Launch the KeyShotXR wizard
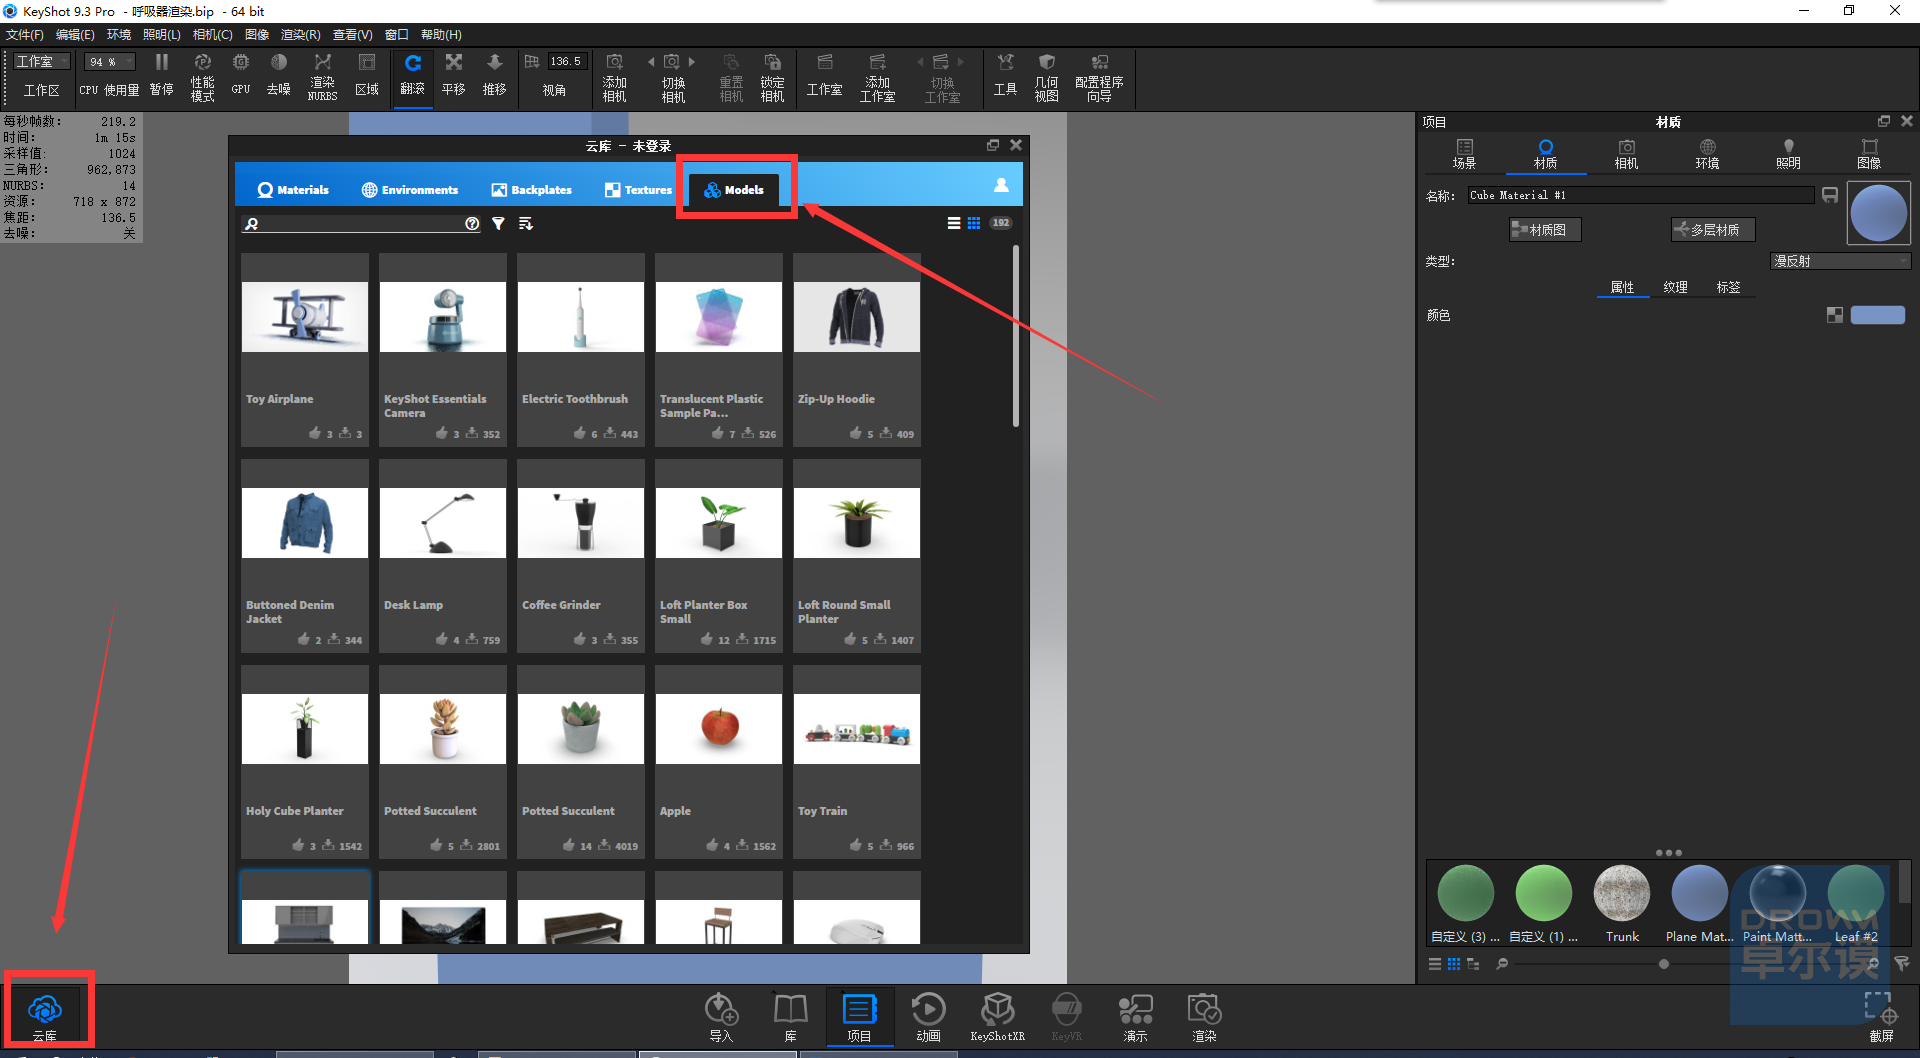The width and height of the screenshot is (1920, 1058). click(997, 1017)
